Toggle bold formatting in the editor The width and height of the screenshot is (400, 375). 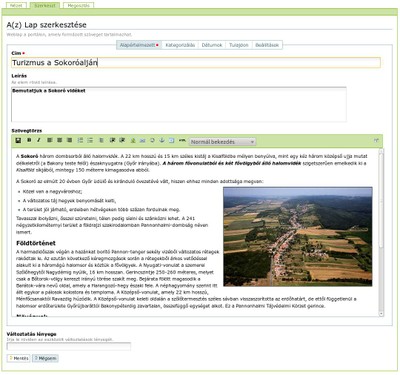(x=29, y=140)
